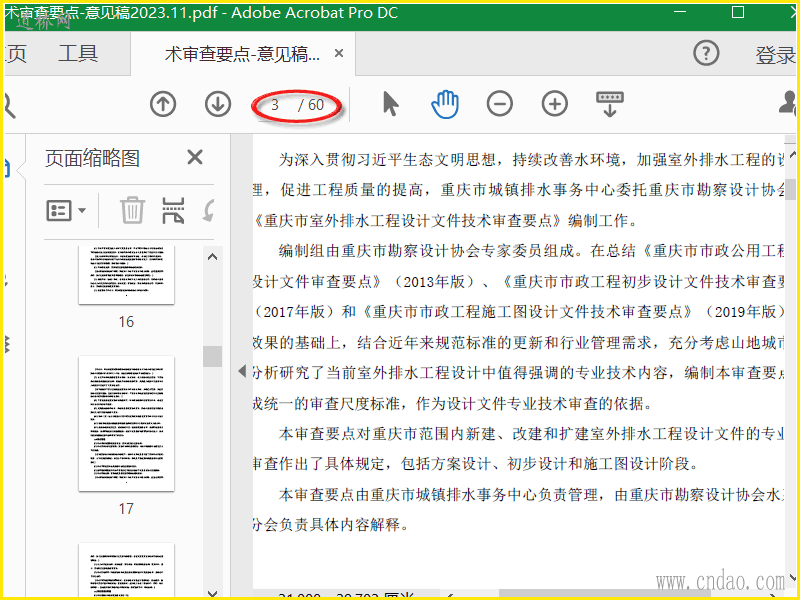Screen dimensions: 800x600
Task: Select page 17 thumbnail
Action: click(x=127, y=423)
